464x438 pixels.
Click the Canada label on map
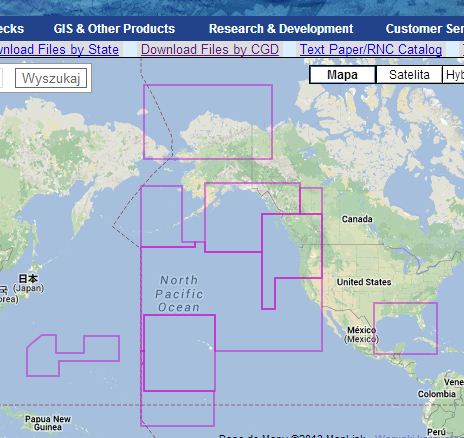(357, 219)
